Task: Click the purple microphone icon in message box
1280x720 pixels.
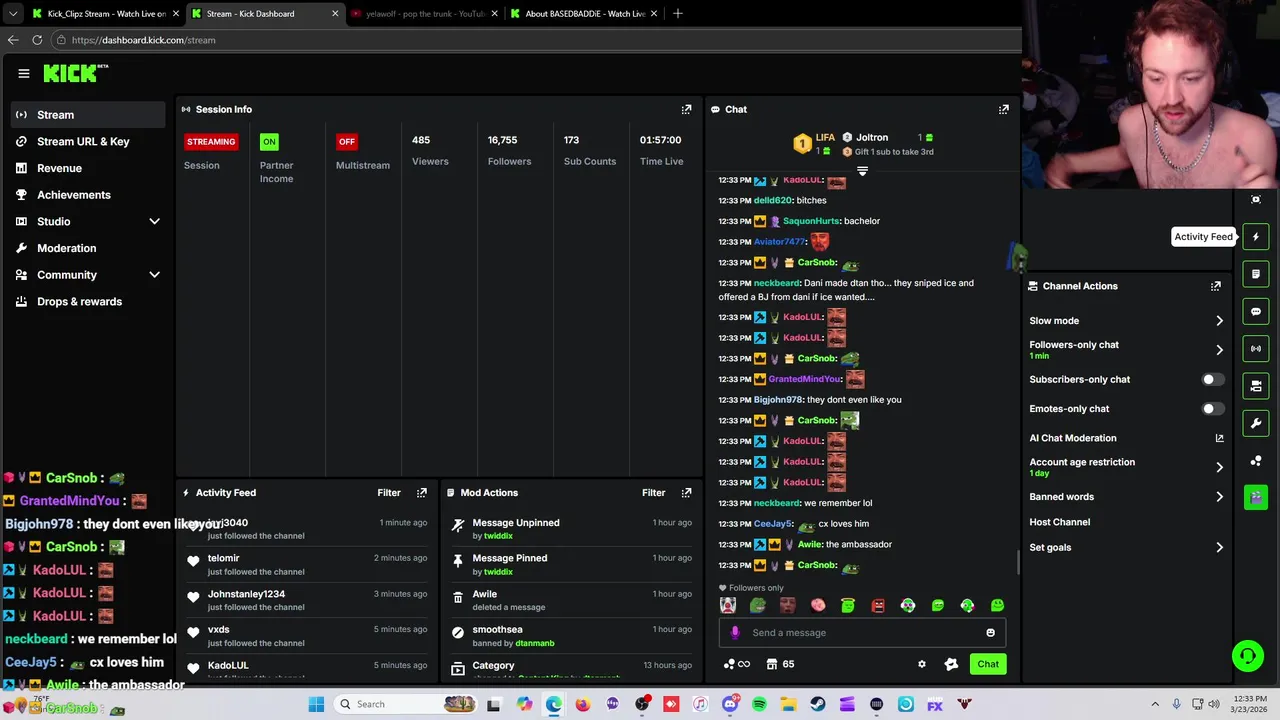Action: click(x=735, y=632)
